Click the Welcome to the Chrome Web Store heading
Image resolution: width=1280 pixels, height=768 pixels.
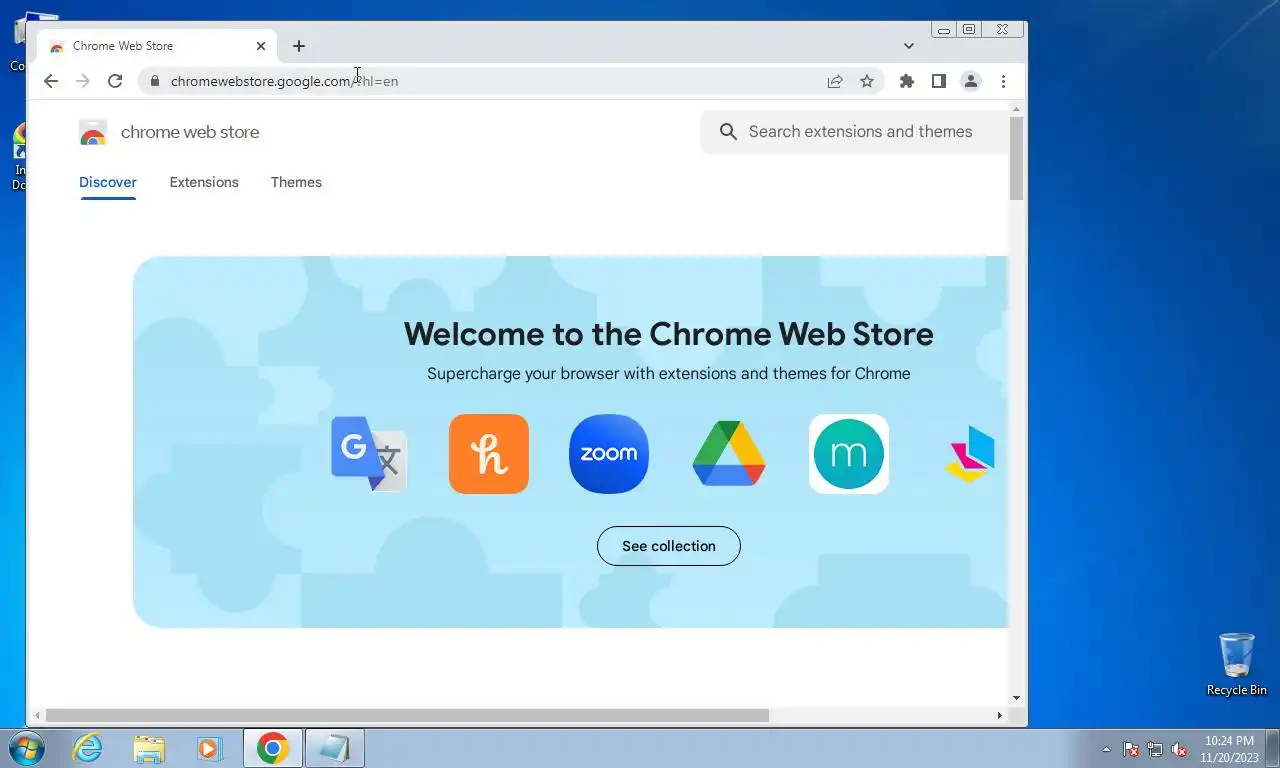[x=668, y=333]
